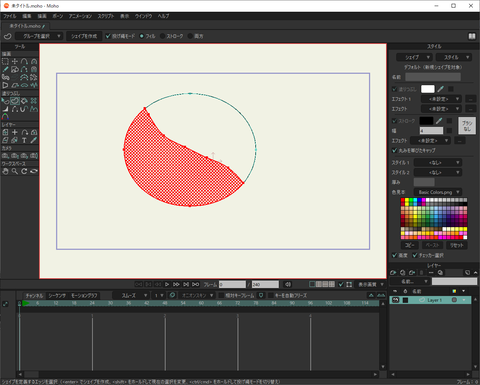Toggle visibility of Layer 1
Screen dimensions: 480x385
(x=396, y=300)
